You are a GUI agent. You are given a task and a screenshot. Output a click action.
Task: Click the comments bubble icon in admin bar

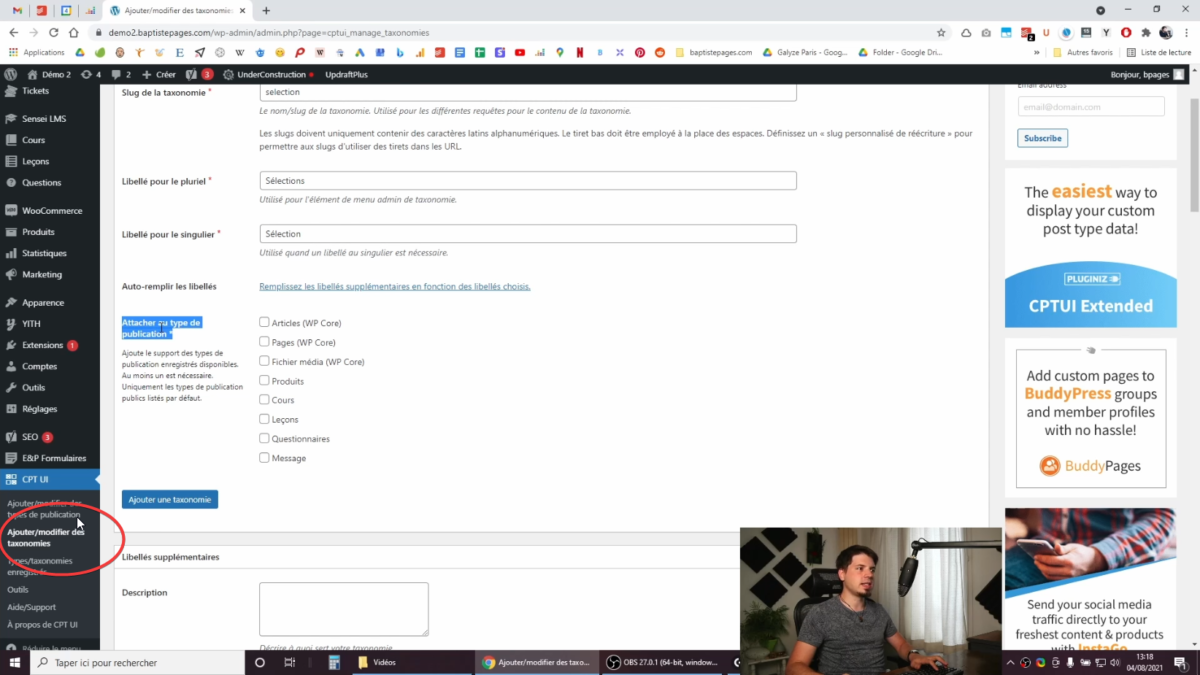click(x=116, y=74)
